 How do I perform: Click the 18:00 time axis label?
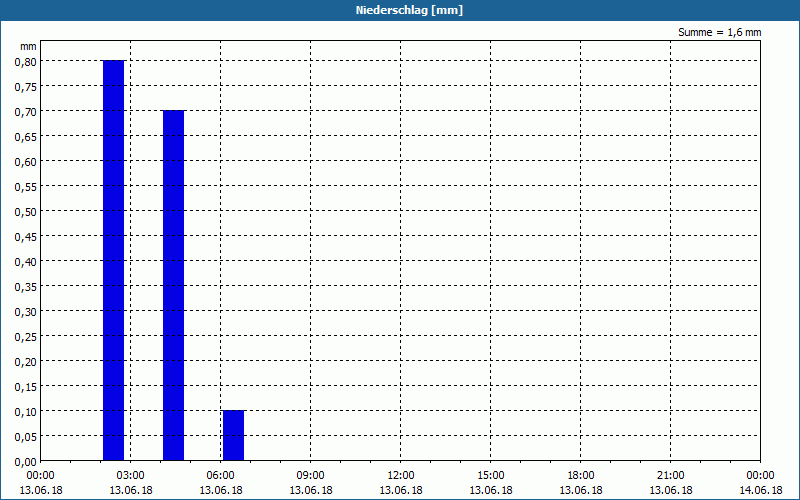581,475
